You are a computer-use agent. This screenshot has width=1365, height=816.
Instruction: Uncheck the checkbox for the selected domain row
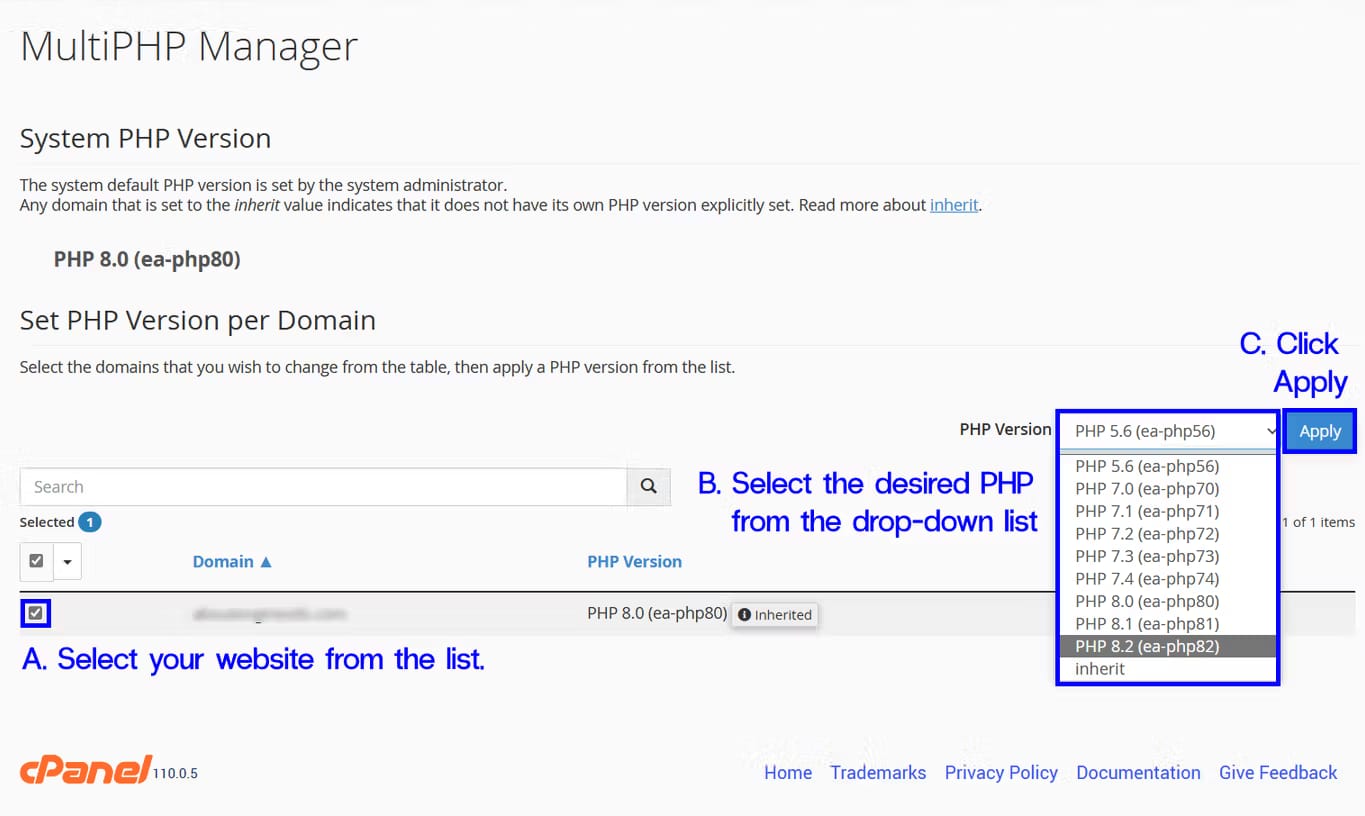(33, 613)
